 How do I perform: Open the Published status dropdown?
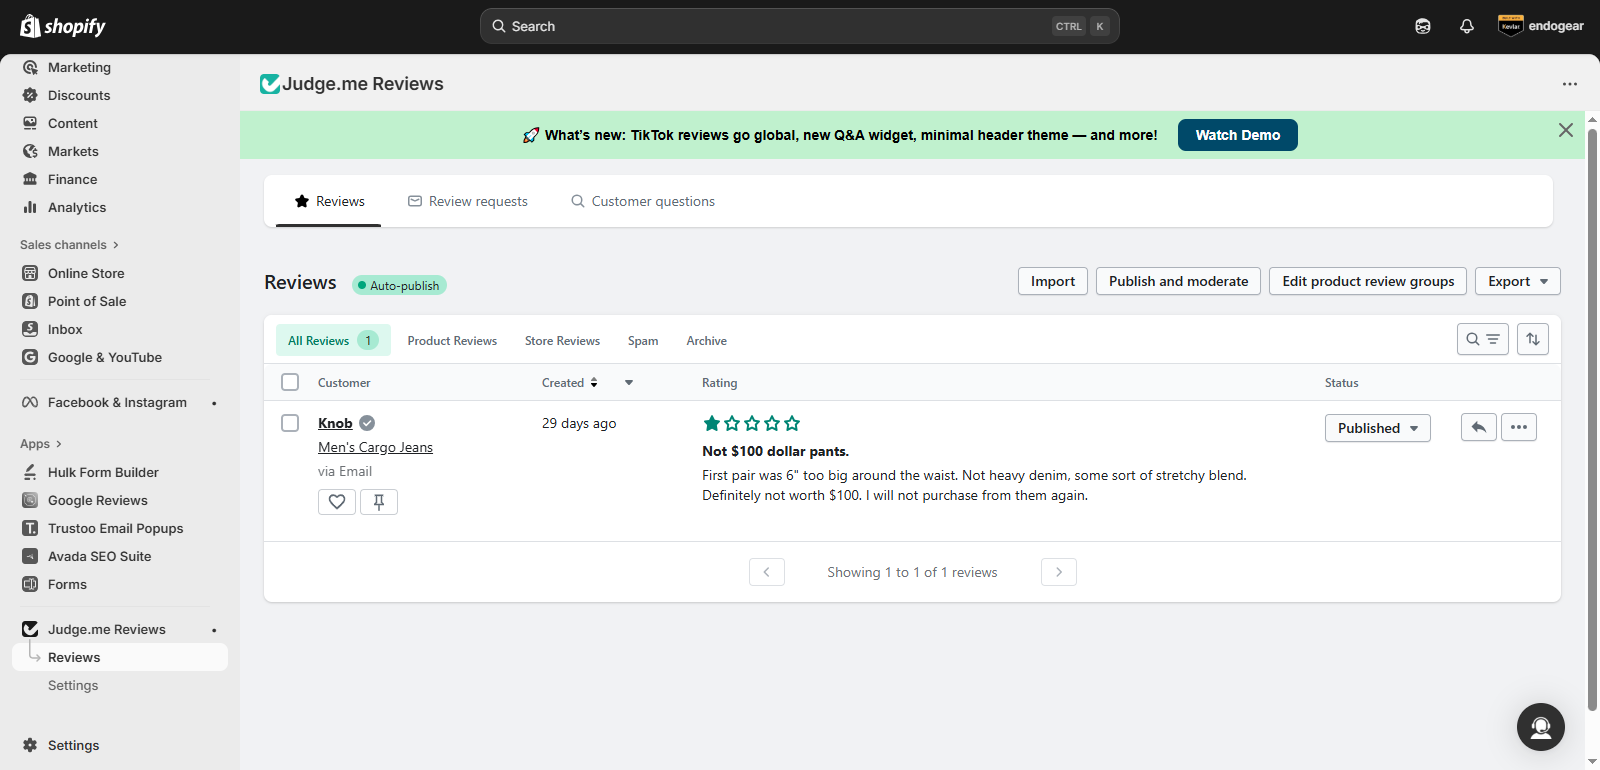1377,428
